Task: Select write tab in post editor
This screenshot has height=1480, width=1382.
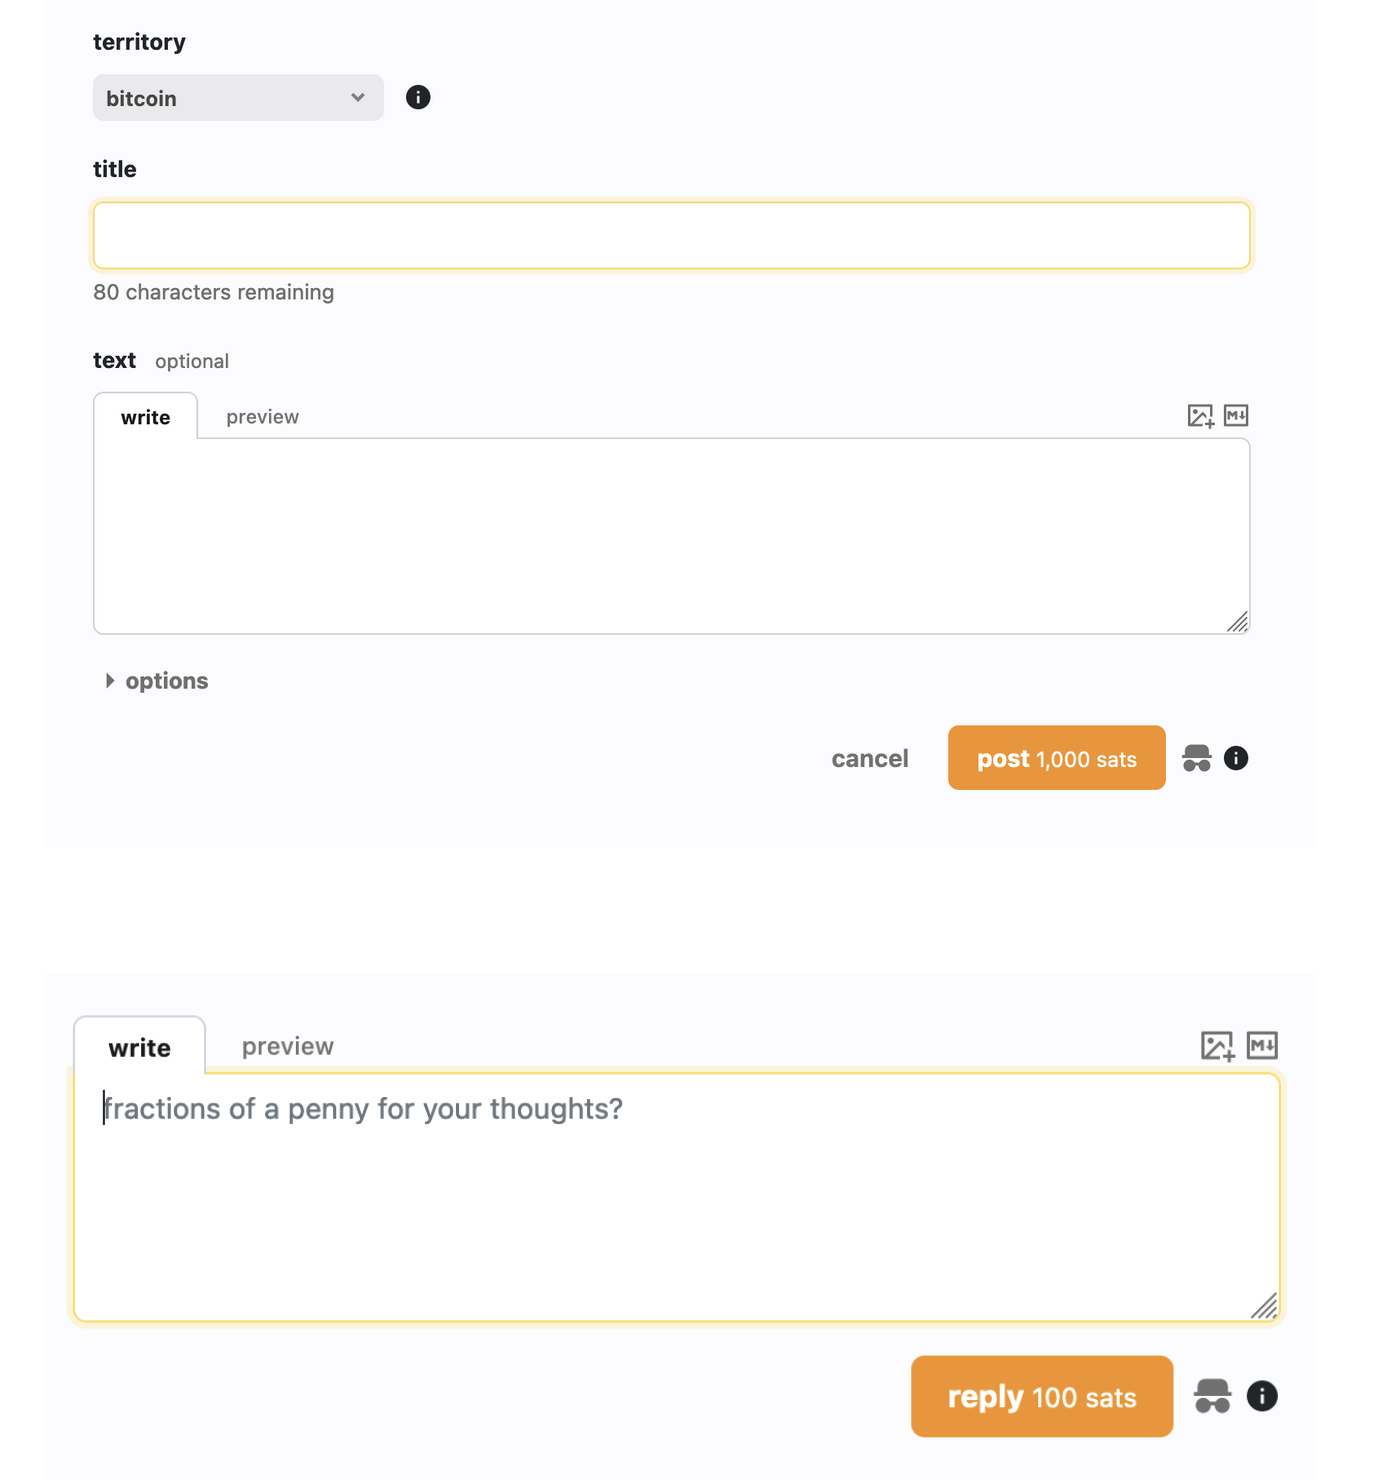Action: [x=146, y=417]
